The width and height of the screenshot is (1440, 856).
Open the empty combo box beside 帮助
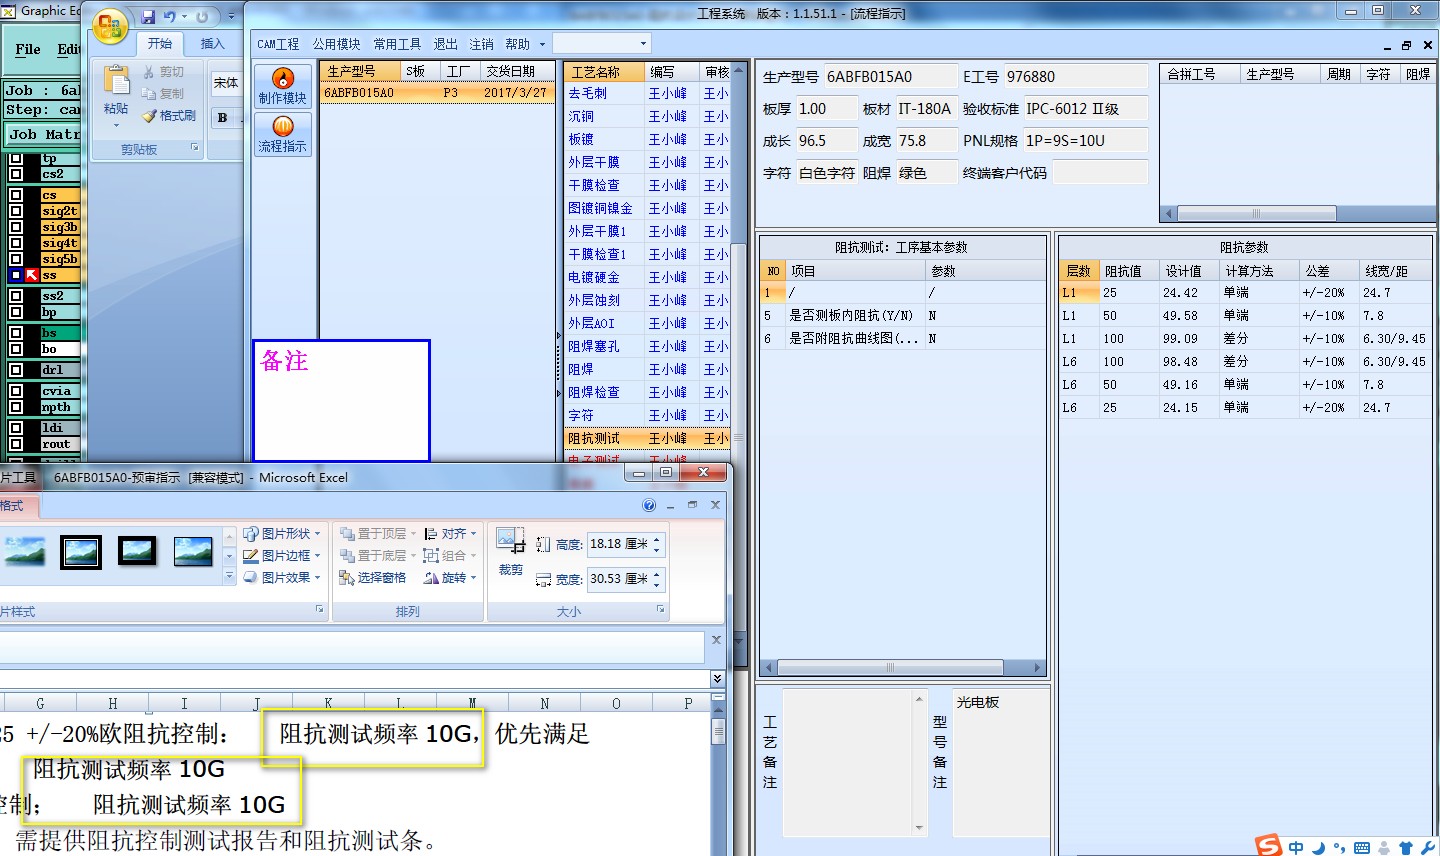click(x=602, y=43)
